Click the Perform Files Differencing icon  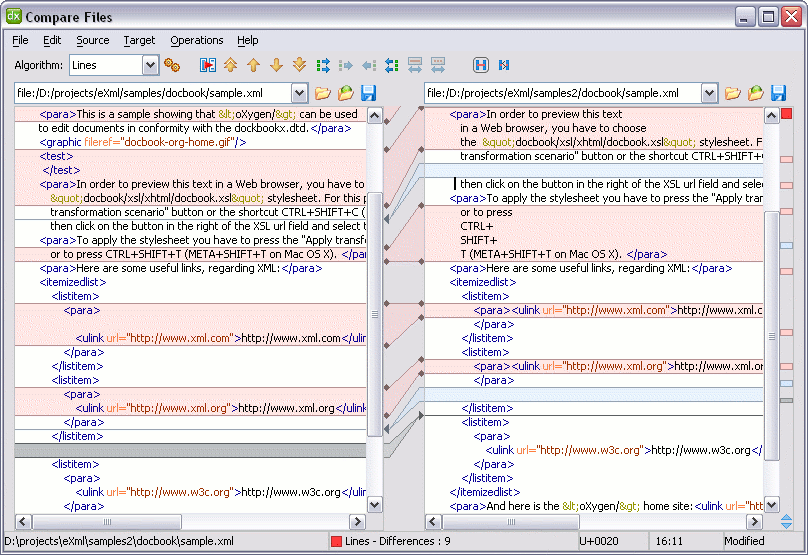[208, 65]
